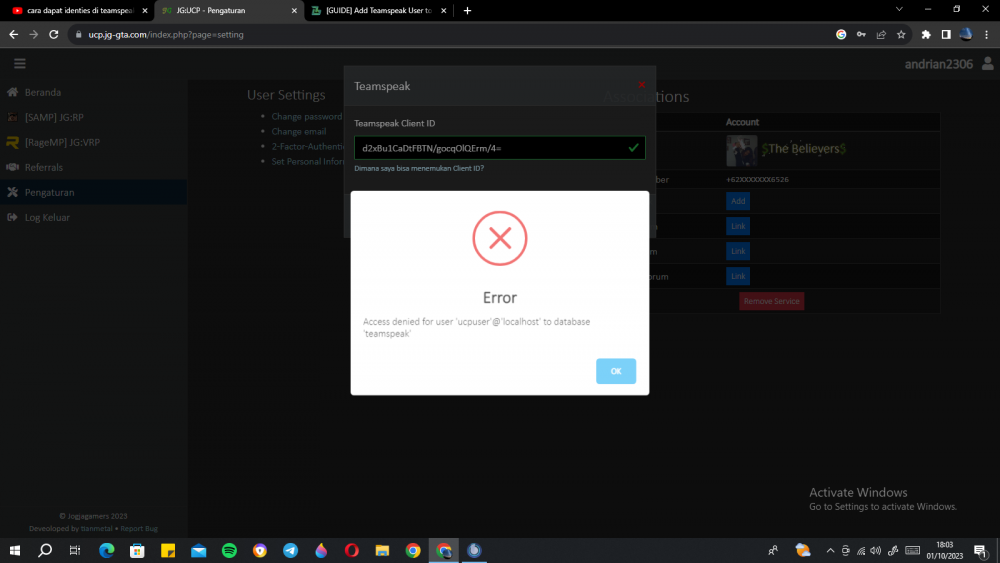Close the Teamspeak modal with red X

point(642,85)
